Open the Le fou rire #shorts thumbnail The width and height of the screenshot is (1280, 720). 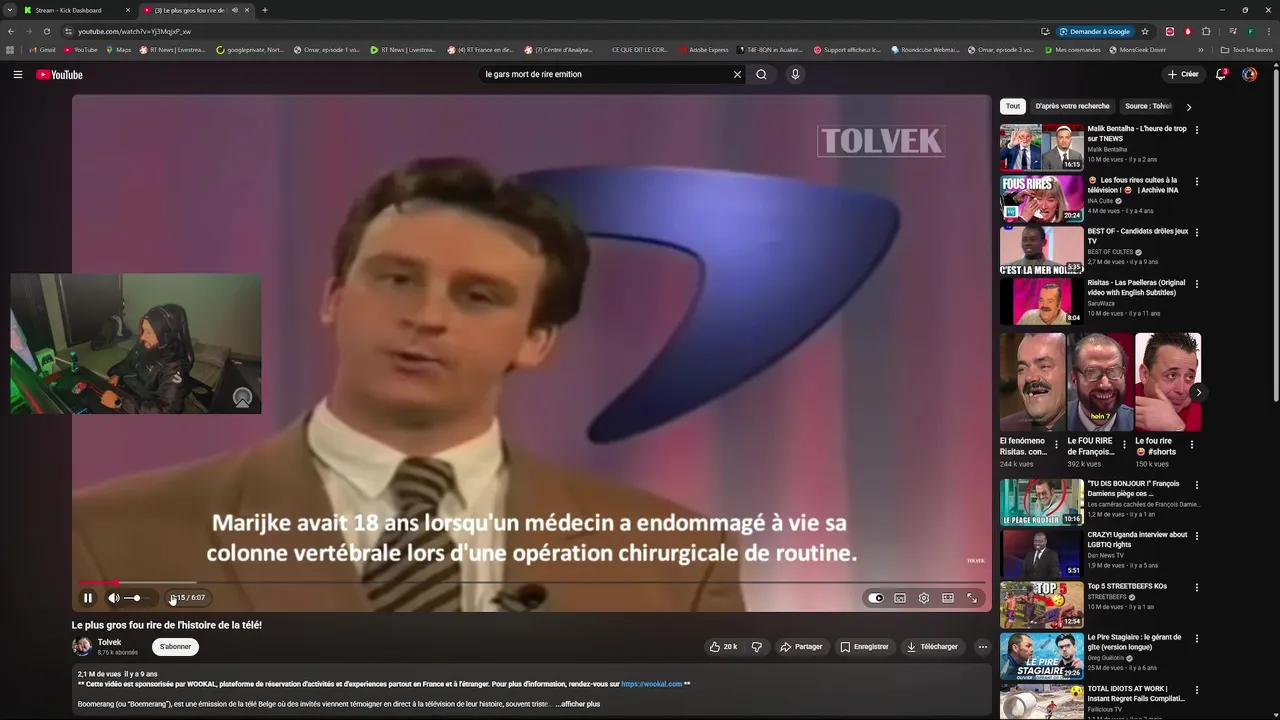tap(1168, 382)
